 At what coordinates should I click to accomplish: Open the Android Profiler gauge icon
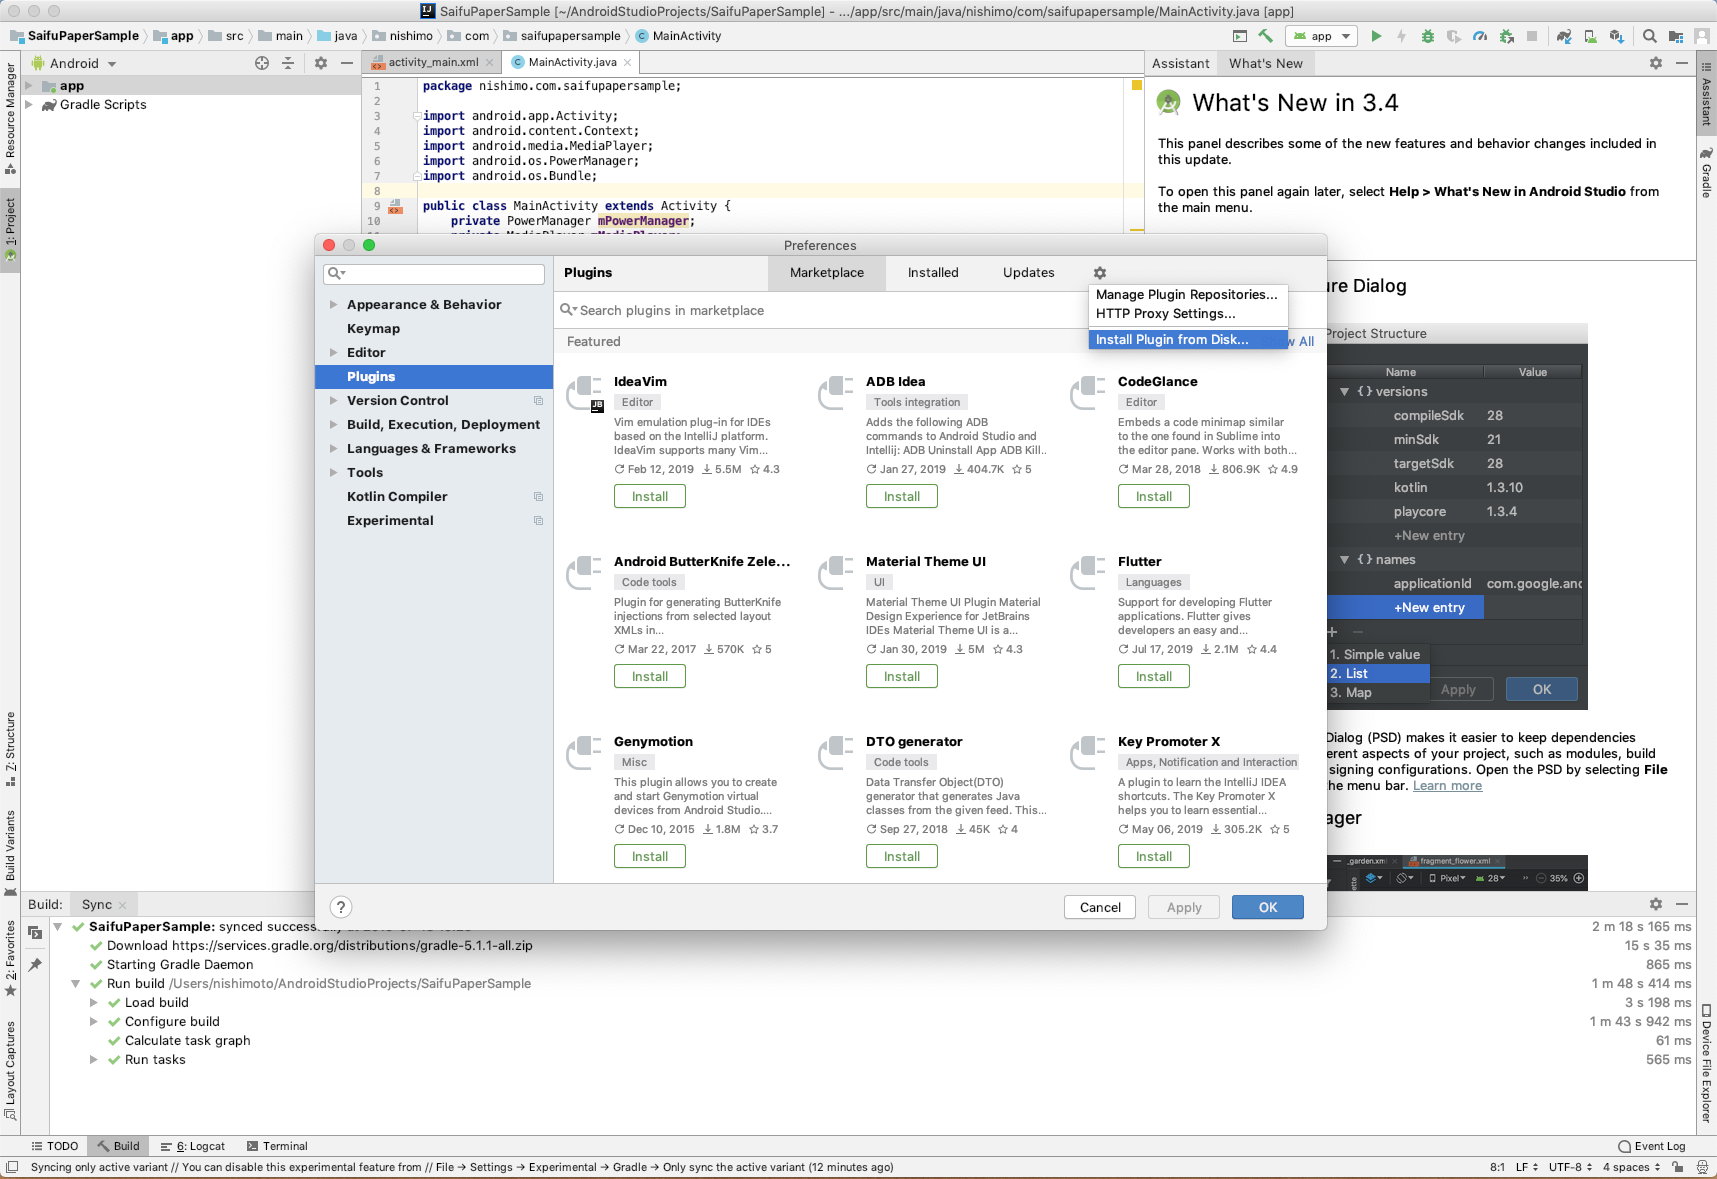1480,36
